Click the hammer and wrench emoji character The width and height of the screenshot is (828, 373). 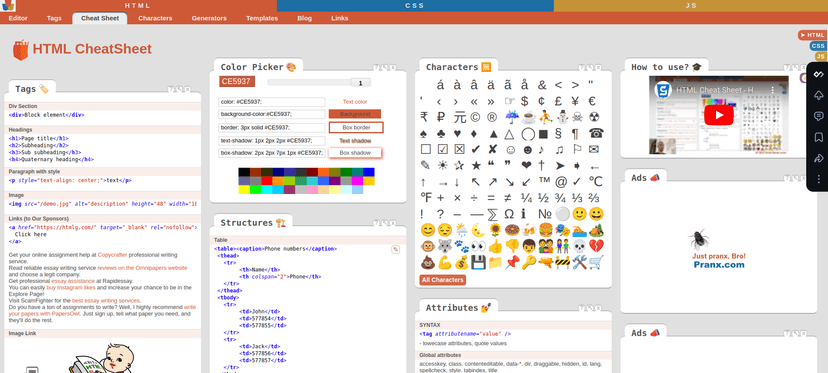click(x=579, y=263)
